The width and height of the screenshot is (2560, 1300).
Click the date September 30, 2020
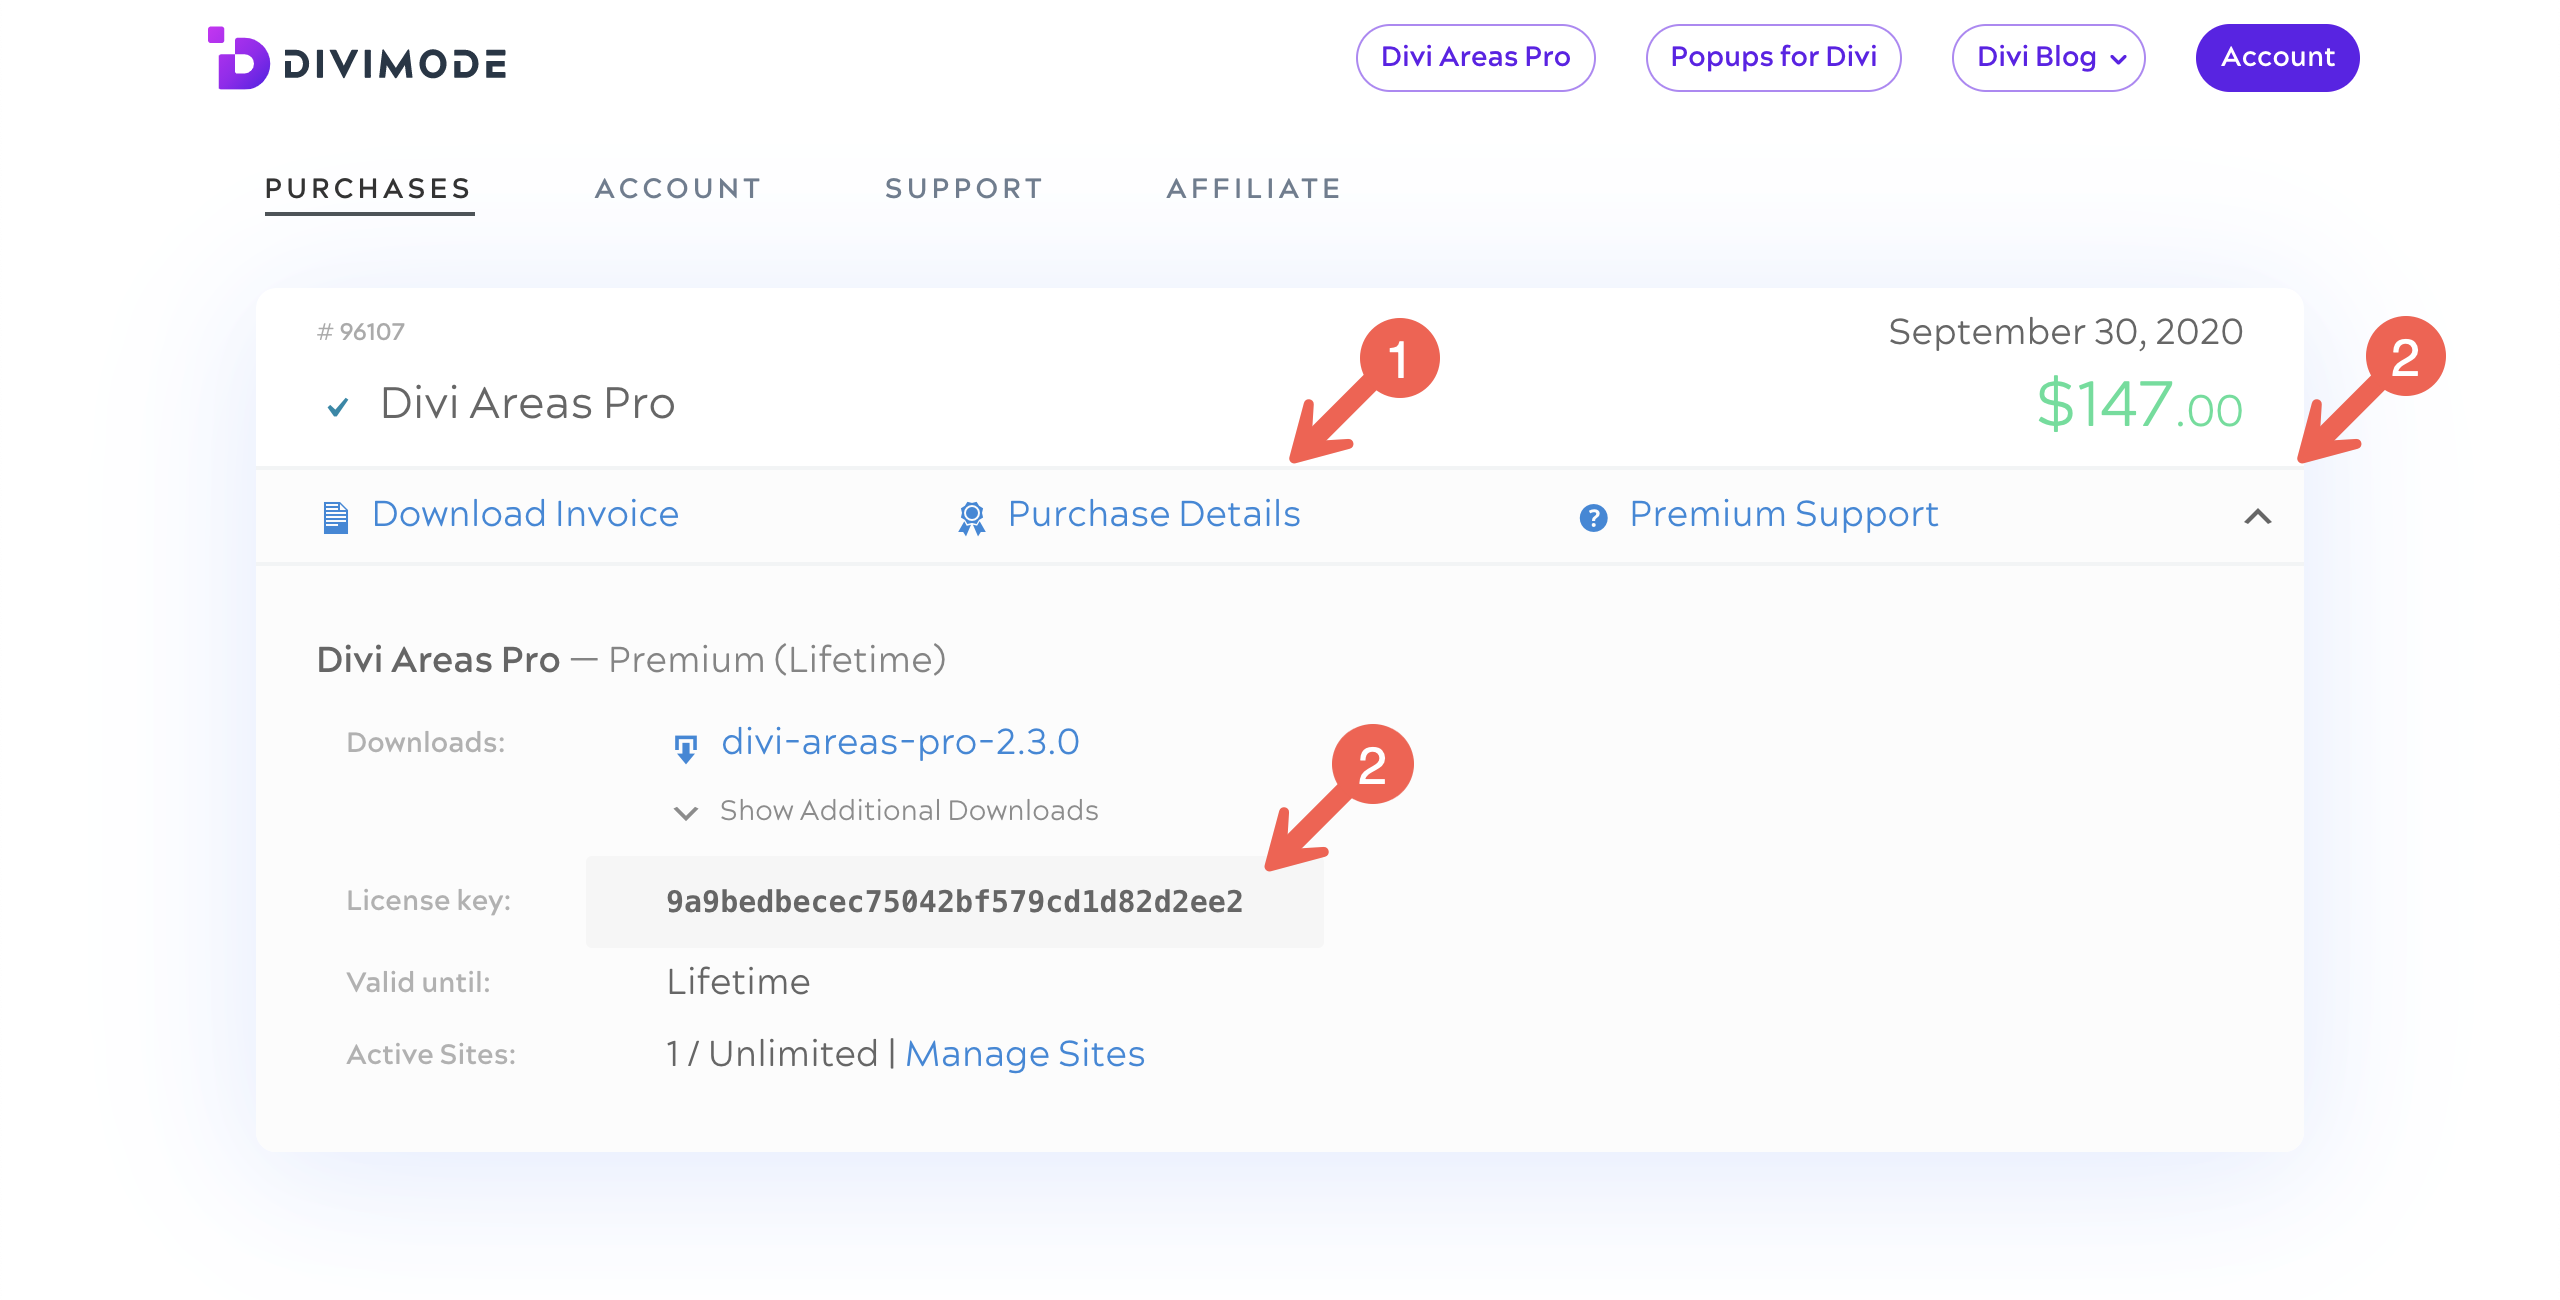(x=2065, y=332)
